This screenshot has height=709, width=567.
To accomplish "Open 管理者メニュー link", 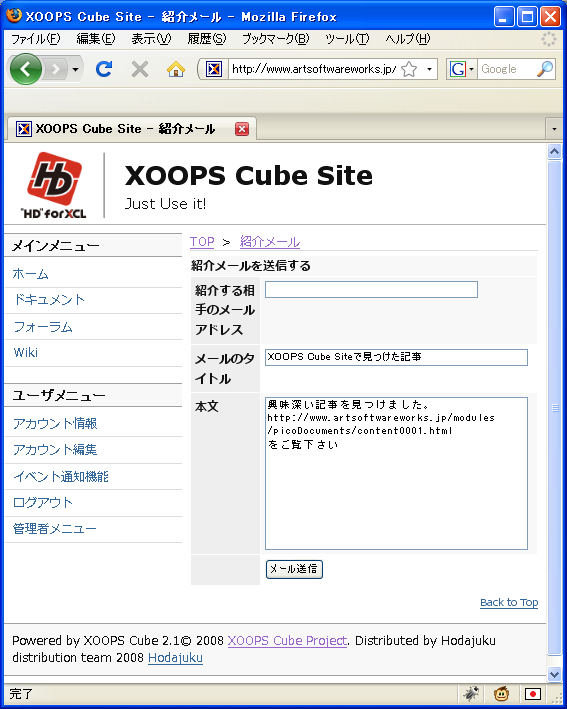I will point(54,529).
